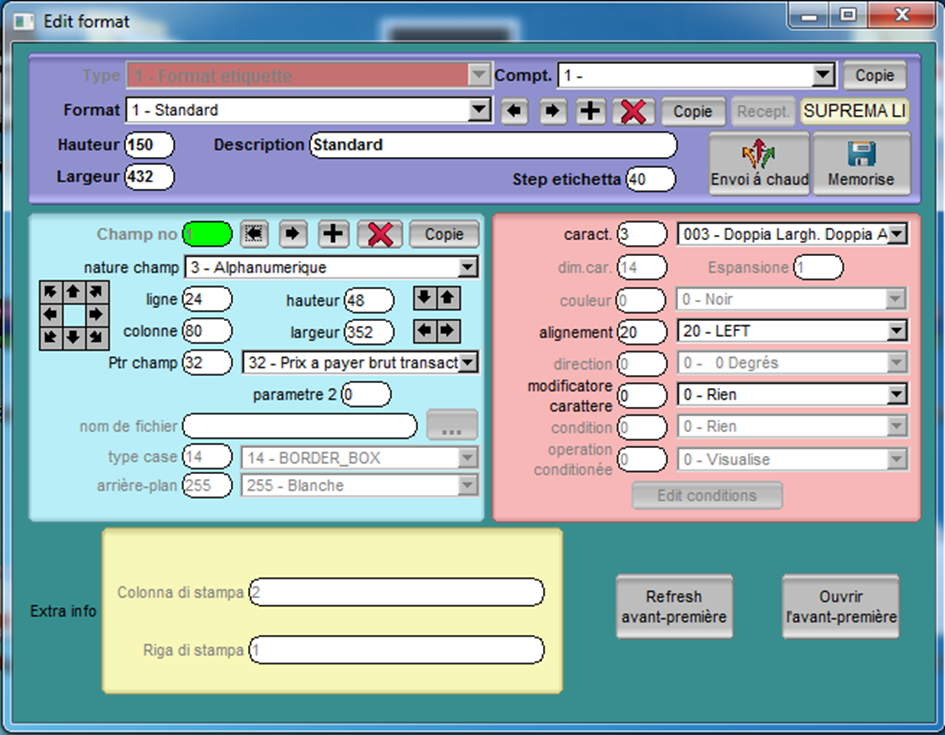Move the field up using position grid arrow
This screenshot has height=735, width=945.
pyautogui.click(x=75, y=292)
